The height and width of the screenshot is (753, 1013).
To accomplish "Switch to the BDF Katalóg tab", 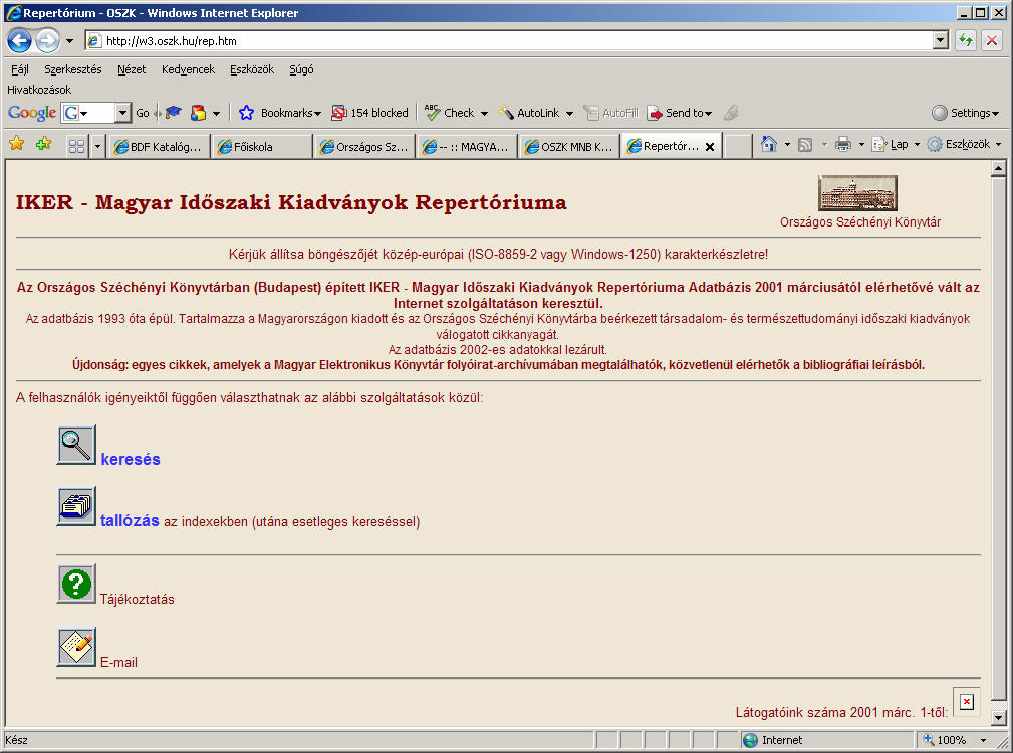I will pyautogui.click(x=159, y=147).
